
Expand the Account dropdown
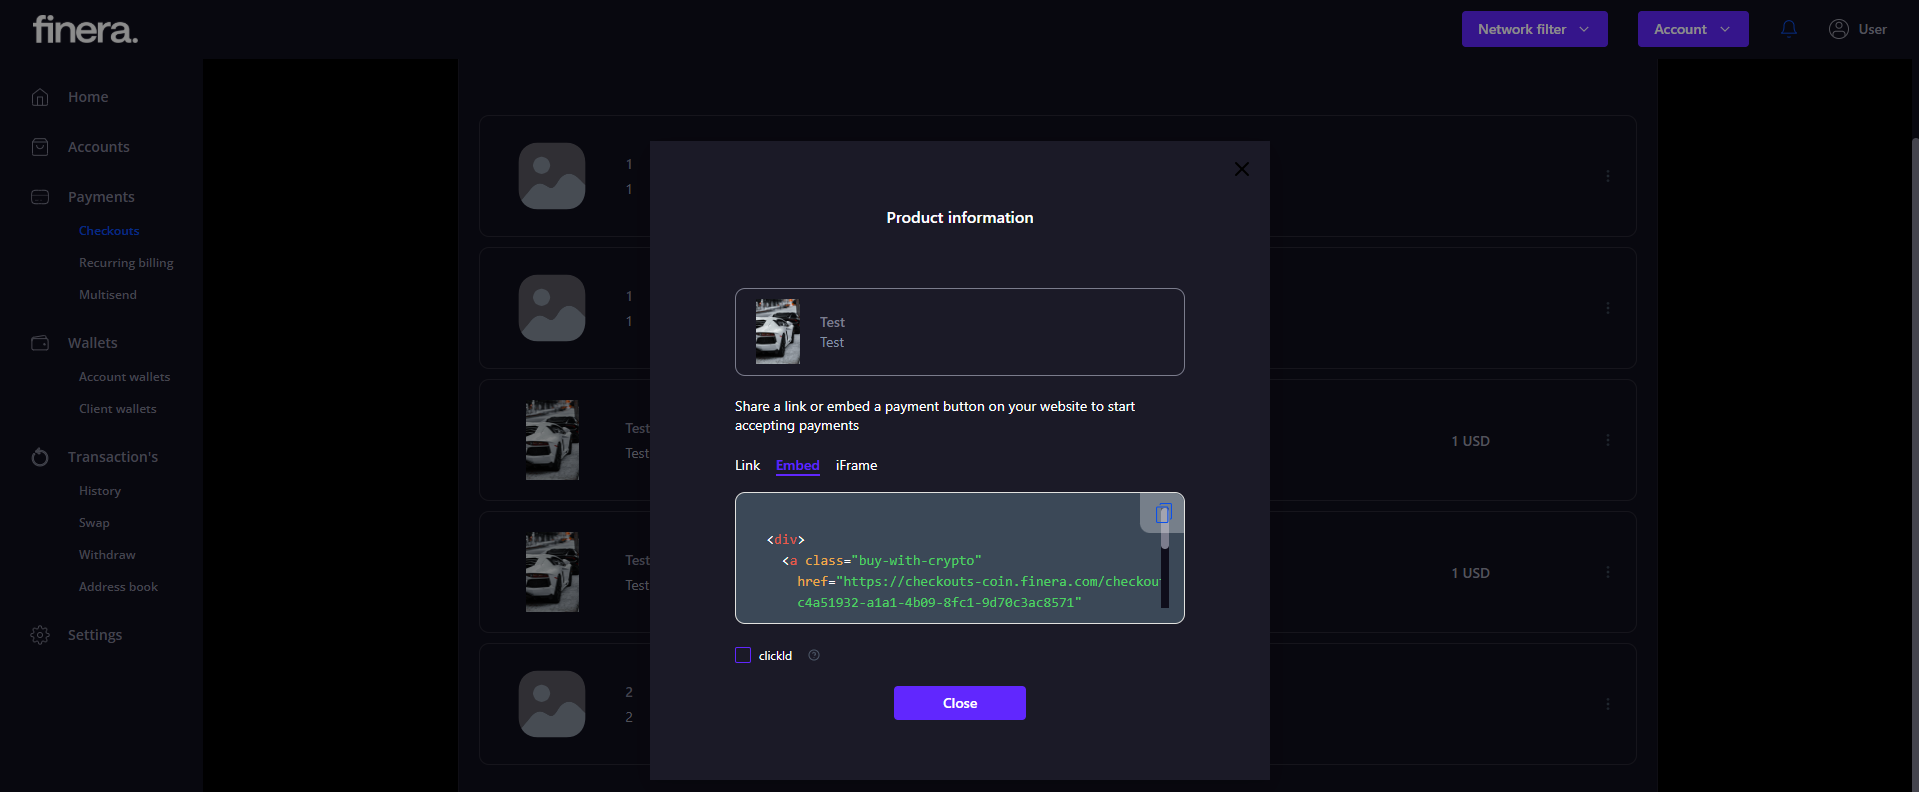(1692, 29)
